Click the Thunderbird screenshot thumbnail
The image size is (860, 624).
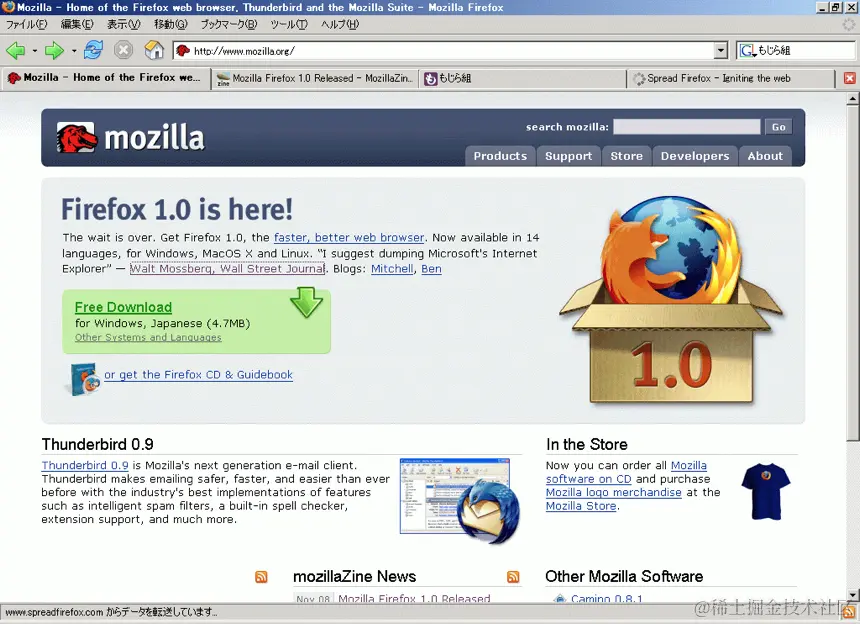click(x=460, y=501)
